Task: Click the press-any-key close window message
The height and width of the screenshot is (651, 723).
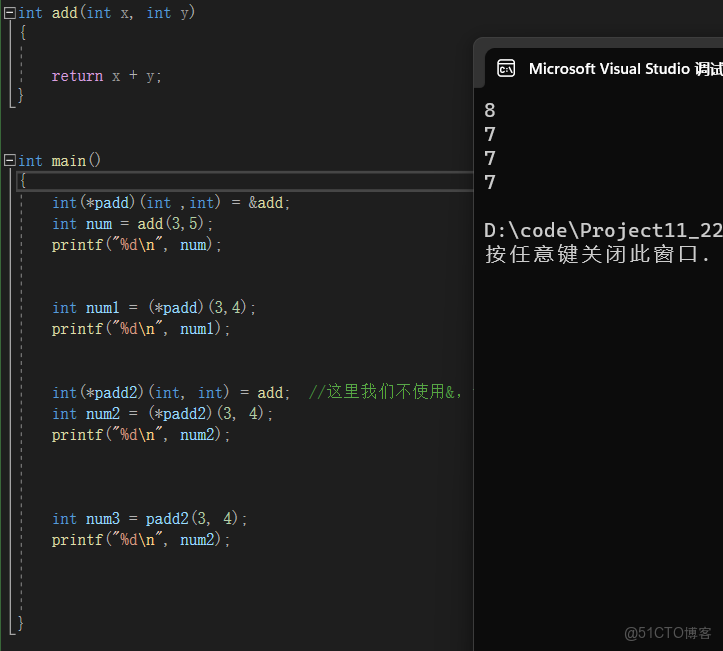Action: point(597,255)
